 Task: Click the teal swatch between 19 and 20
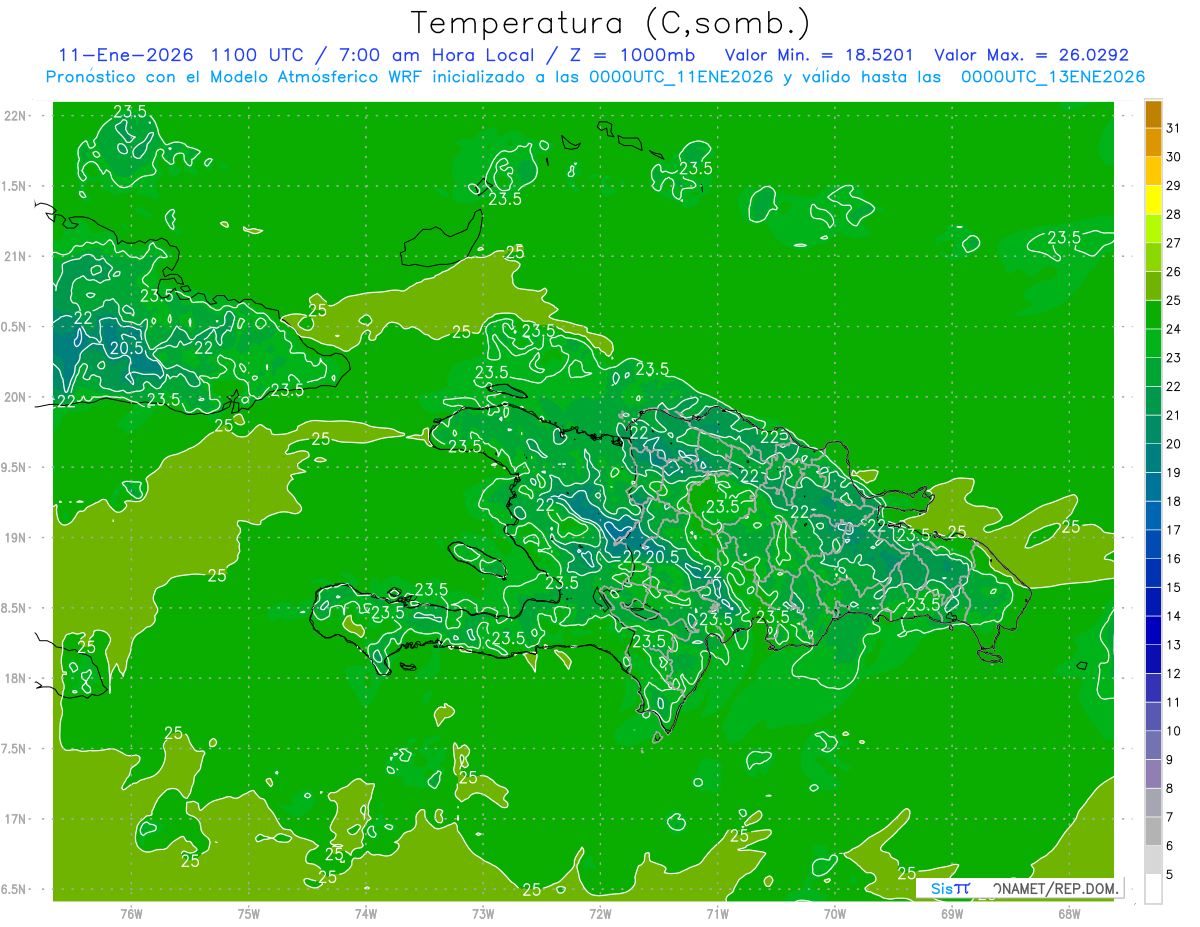tap(1153, 459)
